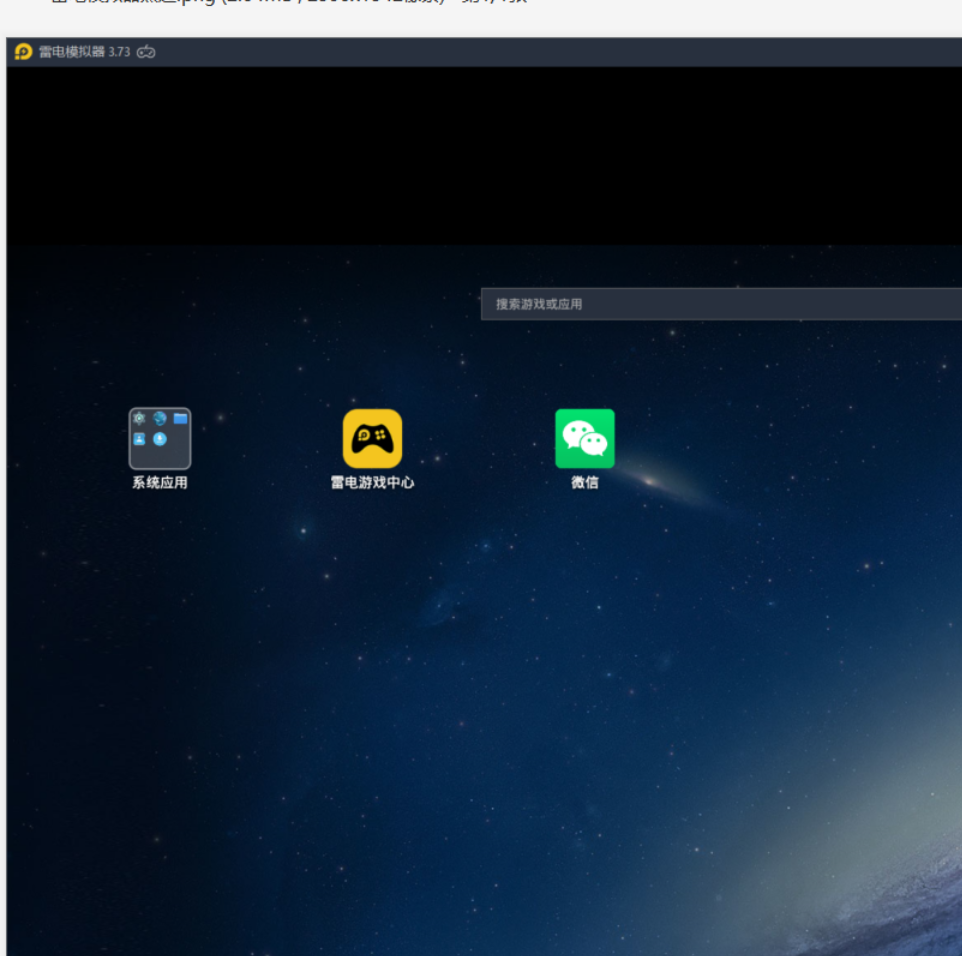
Task: Click the 雷电模拟器 3.73 title text
Action: tap(84, 52)
